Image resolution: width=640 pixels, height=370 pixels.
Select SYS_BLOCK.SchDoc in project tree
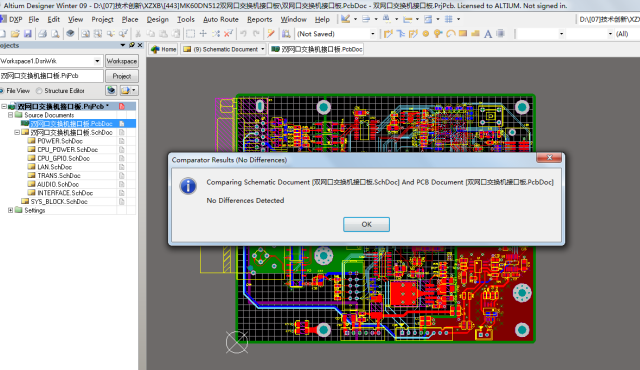[59, 202]
